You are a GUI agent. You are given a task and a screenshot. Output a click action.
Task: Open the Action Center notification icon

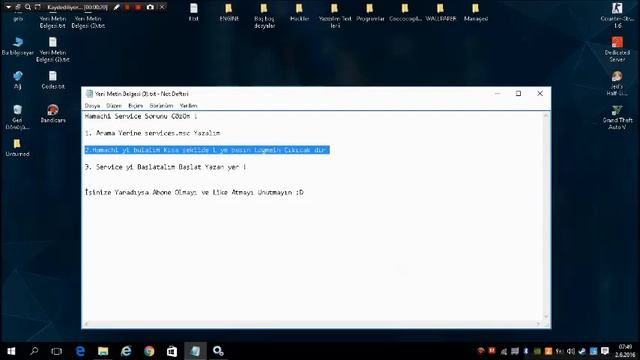605,351
